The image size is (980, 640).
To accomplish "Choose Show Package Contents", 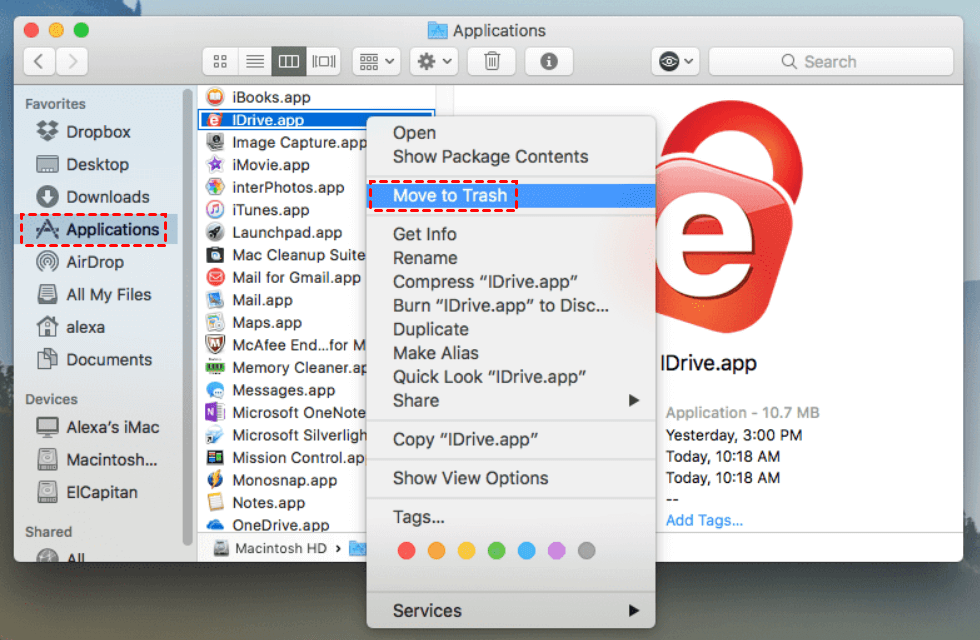I will pos(511,157).
